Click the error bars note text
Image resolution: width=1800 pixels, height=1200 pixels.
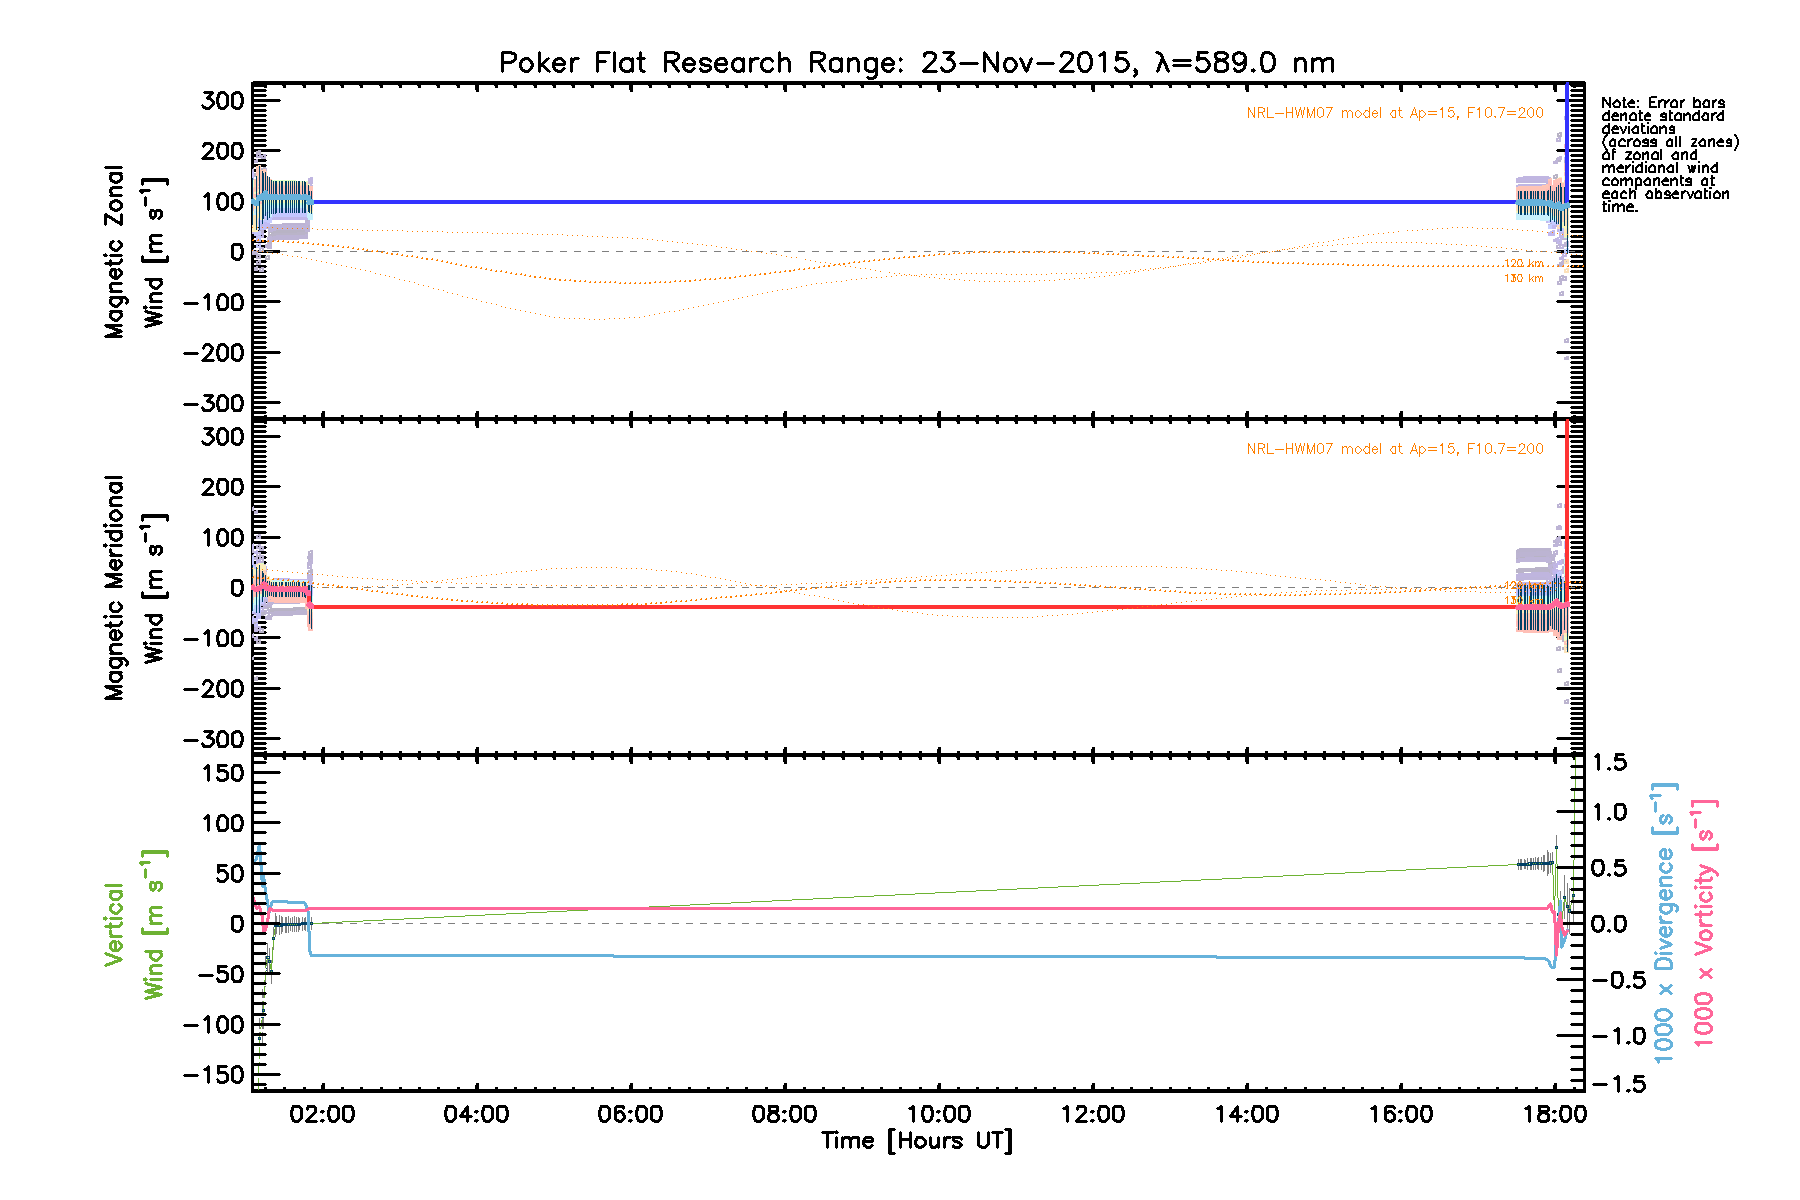pyautogui.click(x=1668, y=155)
